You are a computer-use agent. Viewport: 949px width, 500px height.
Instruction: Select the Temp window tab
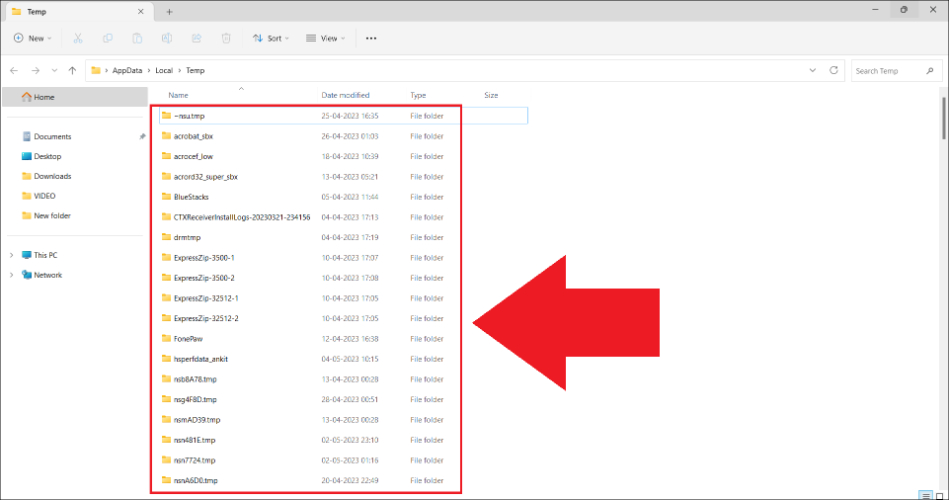pos(77,12)
